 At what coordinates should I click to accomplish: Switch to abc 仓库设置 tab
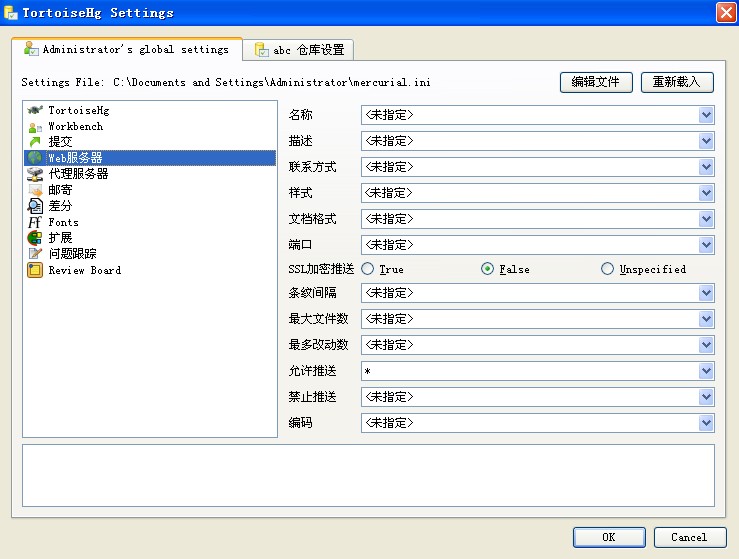[298, 50]
